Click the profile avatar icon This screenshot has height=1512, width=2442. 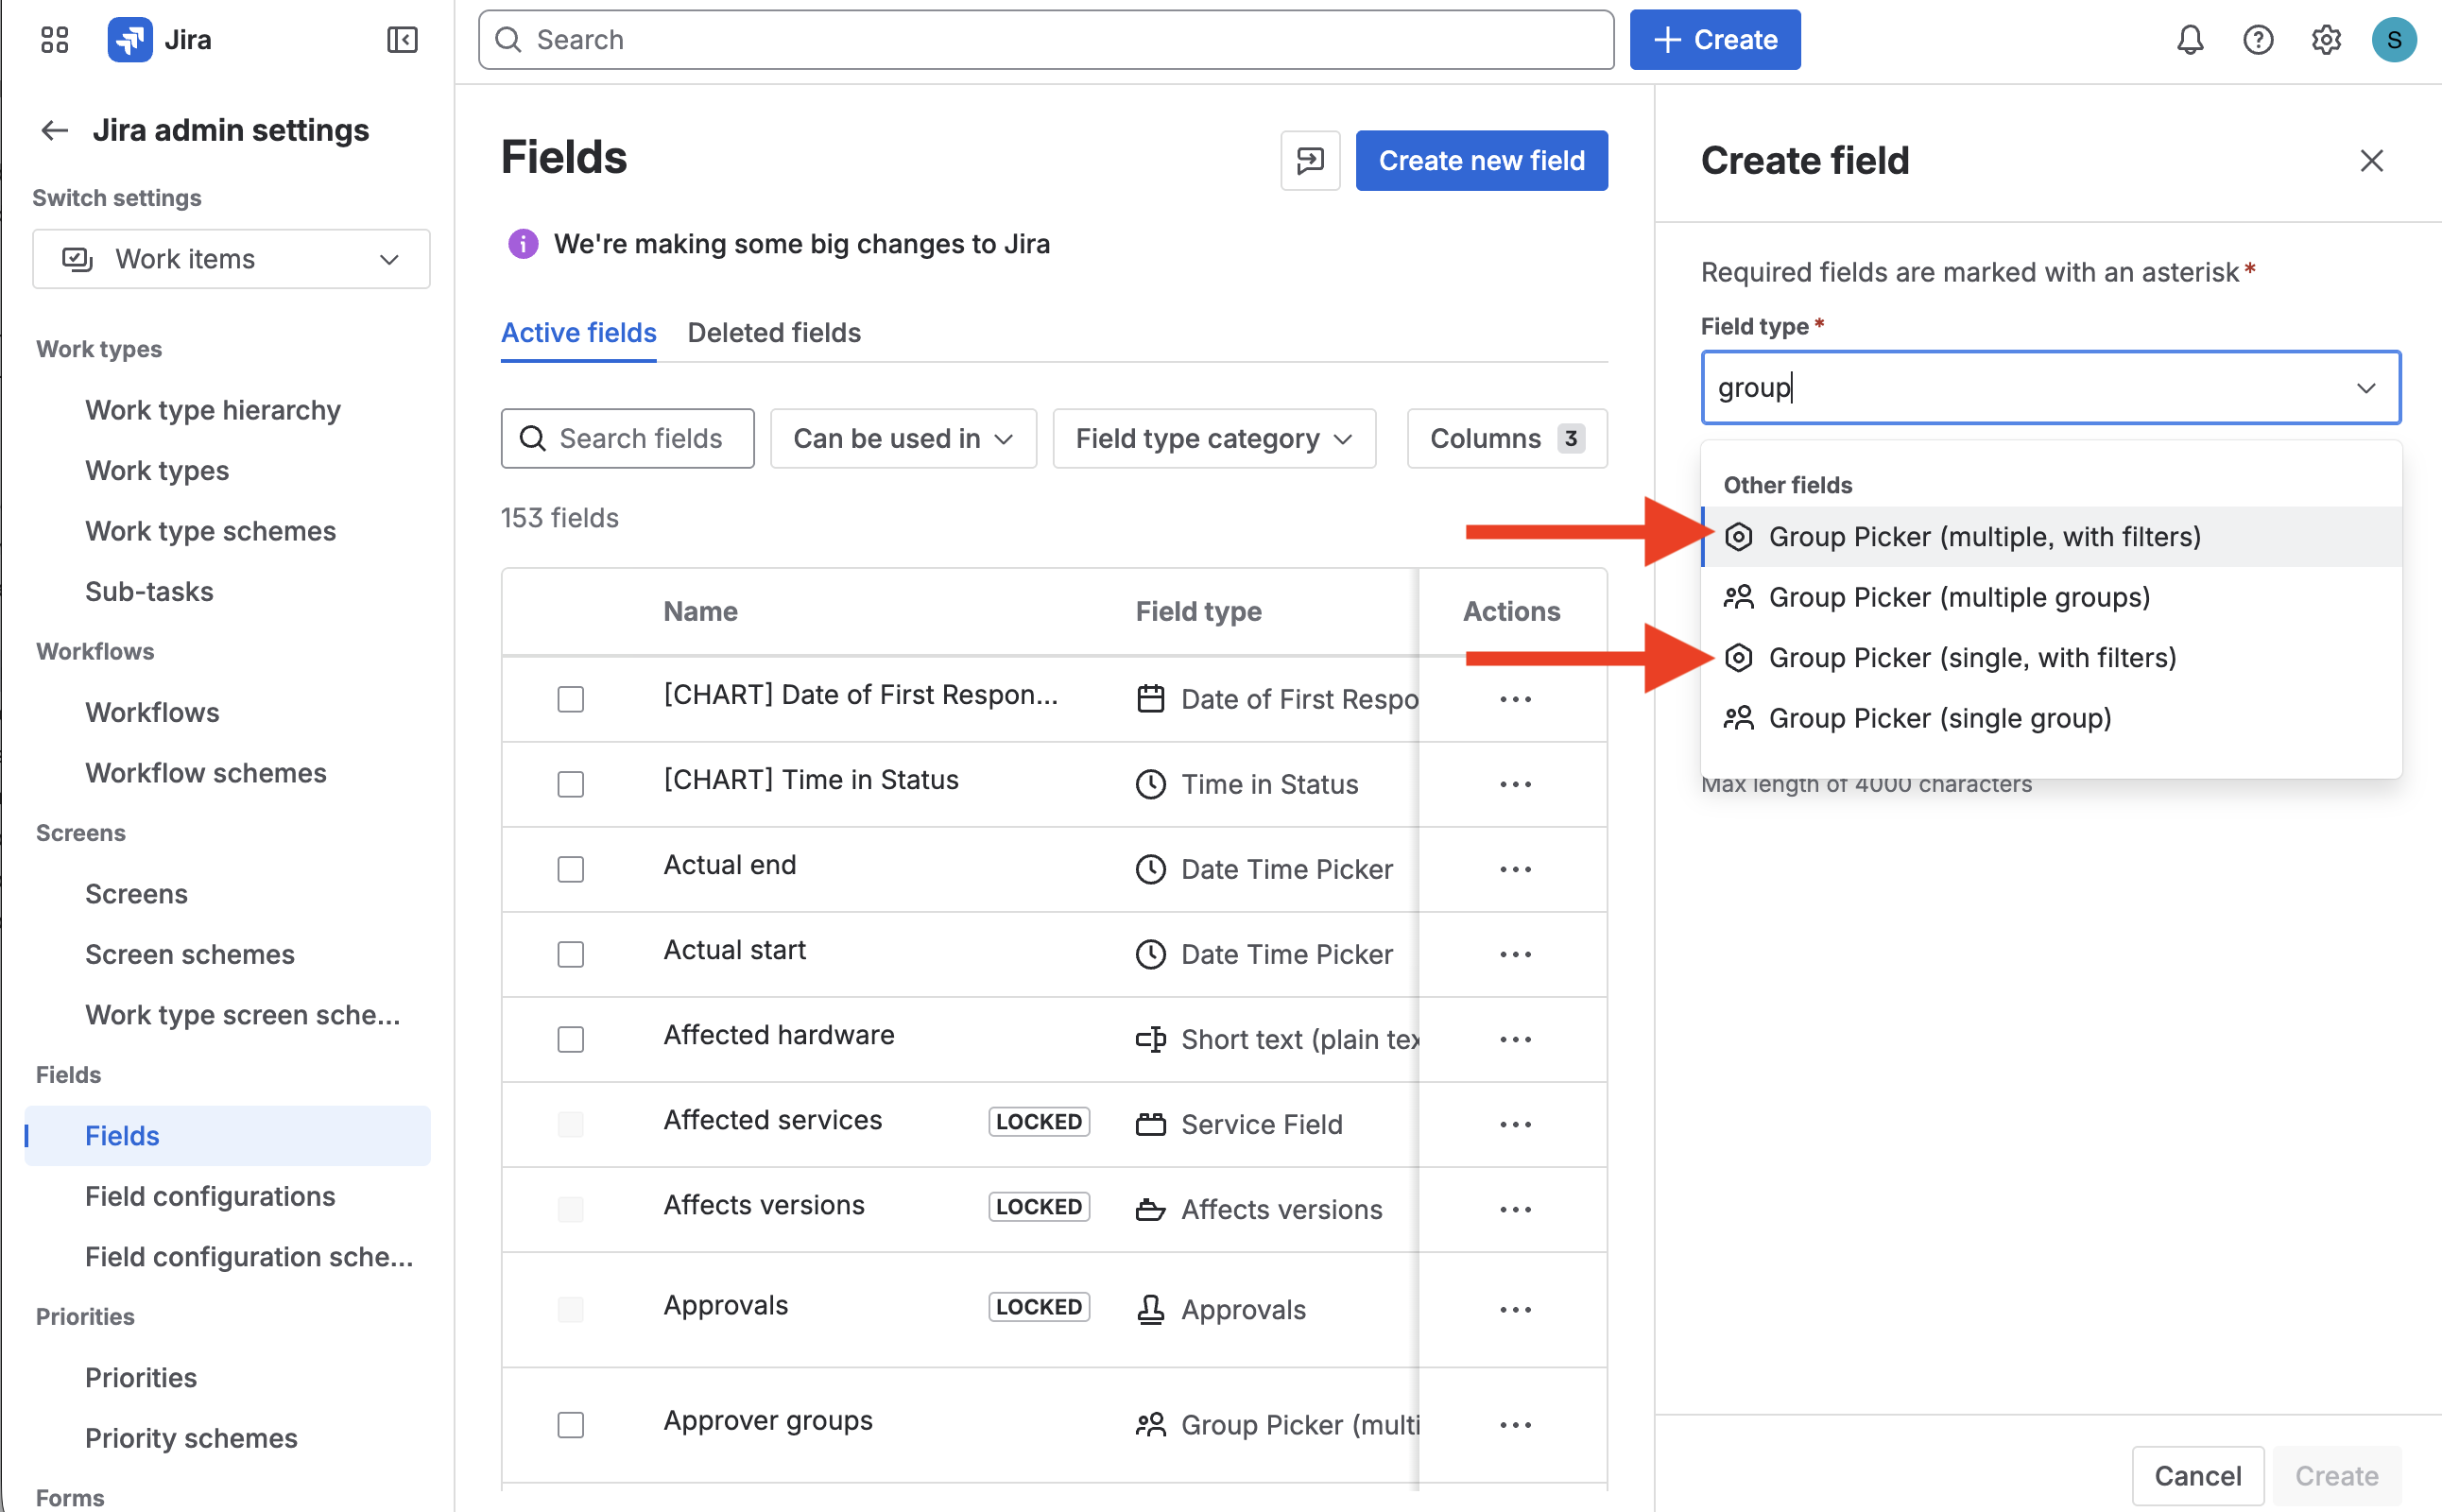(2394, 40)
